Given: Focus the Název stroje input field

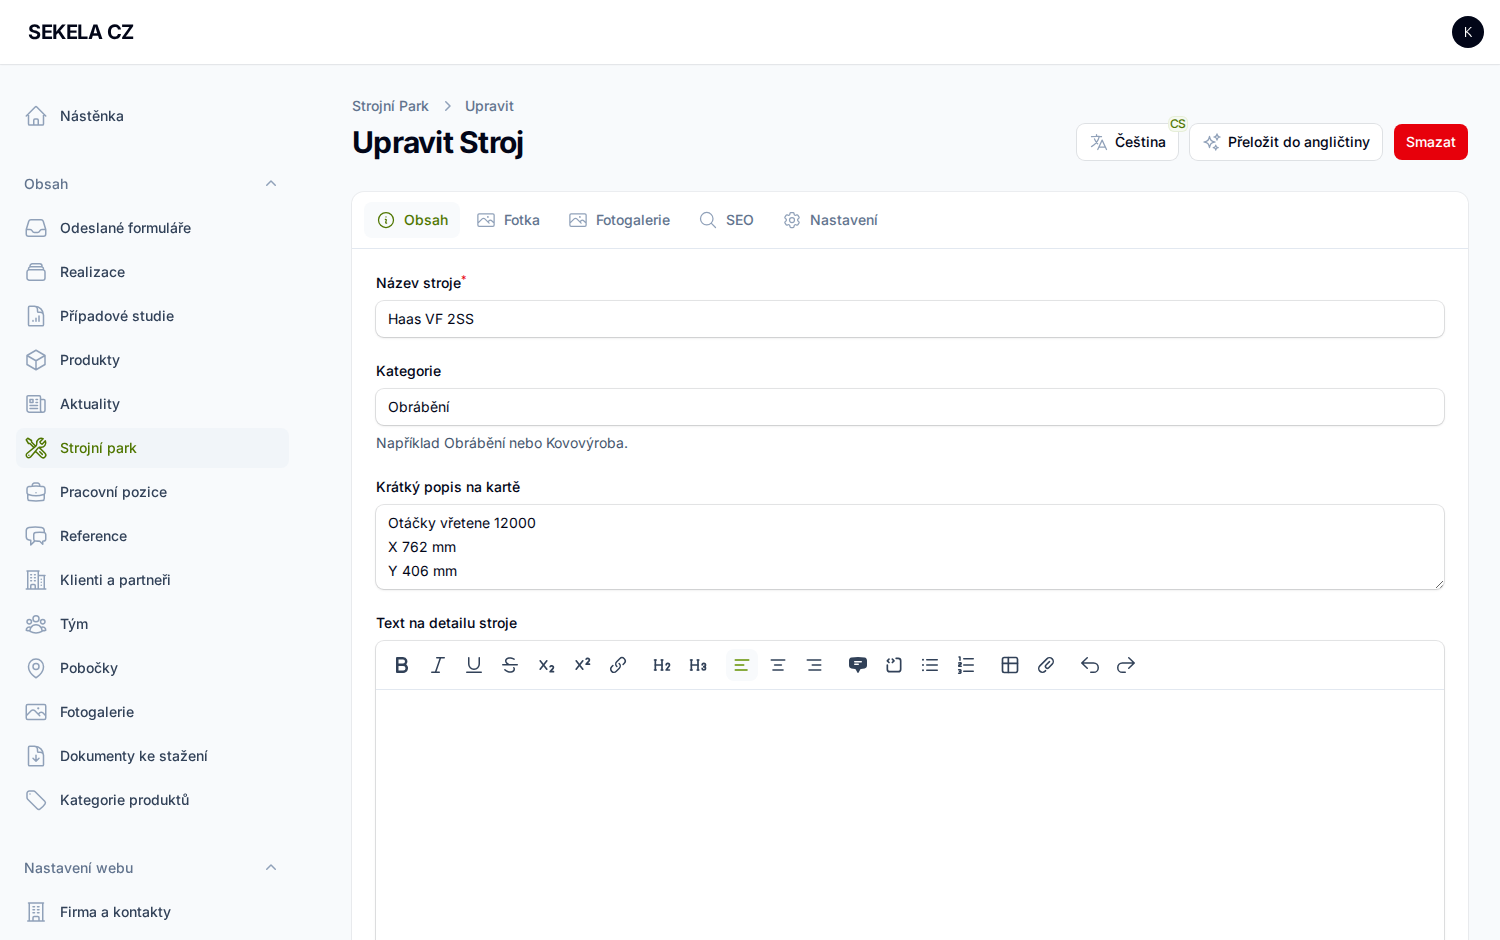Looking at the screenshot, I should coord(910,319).
